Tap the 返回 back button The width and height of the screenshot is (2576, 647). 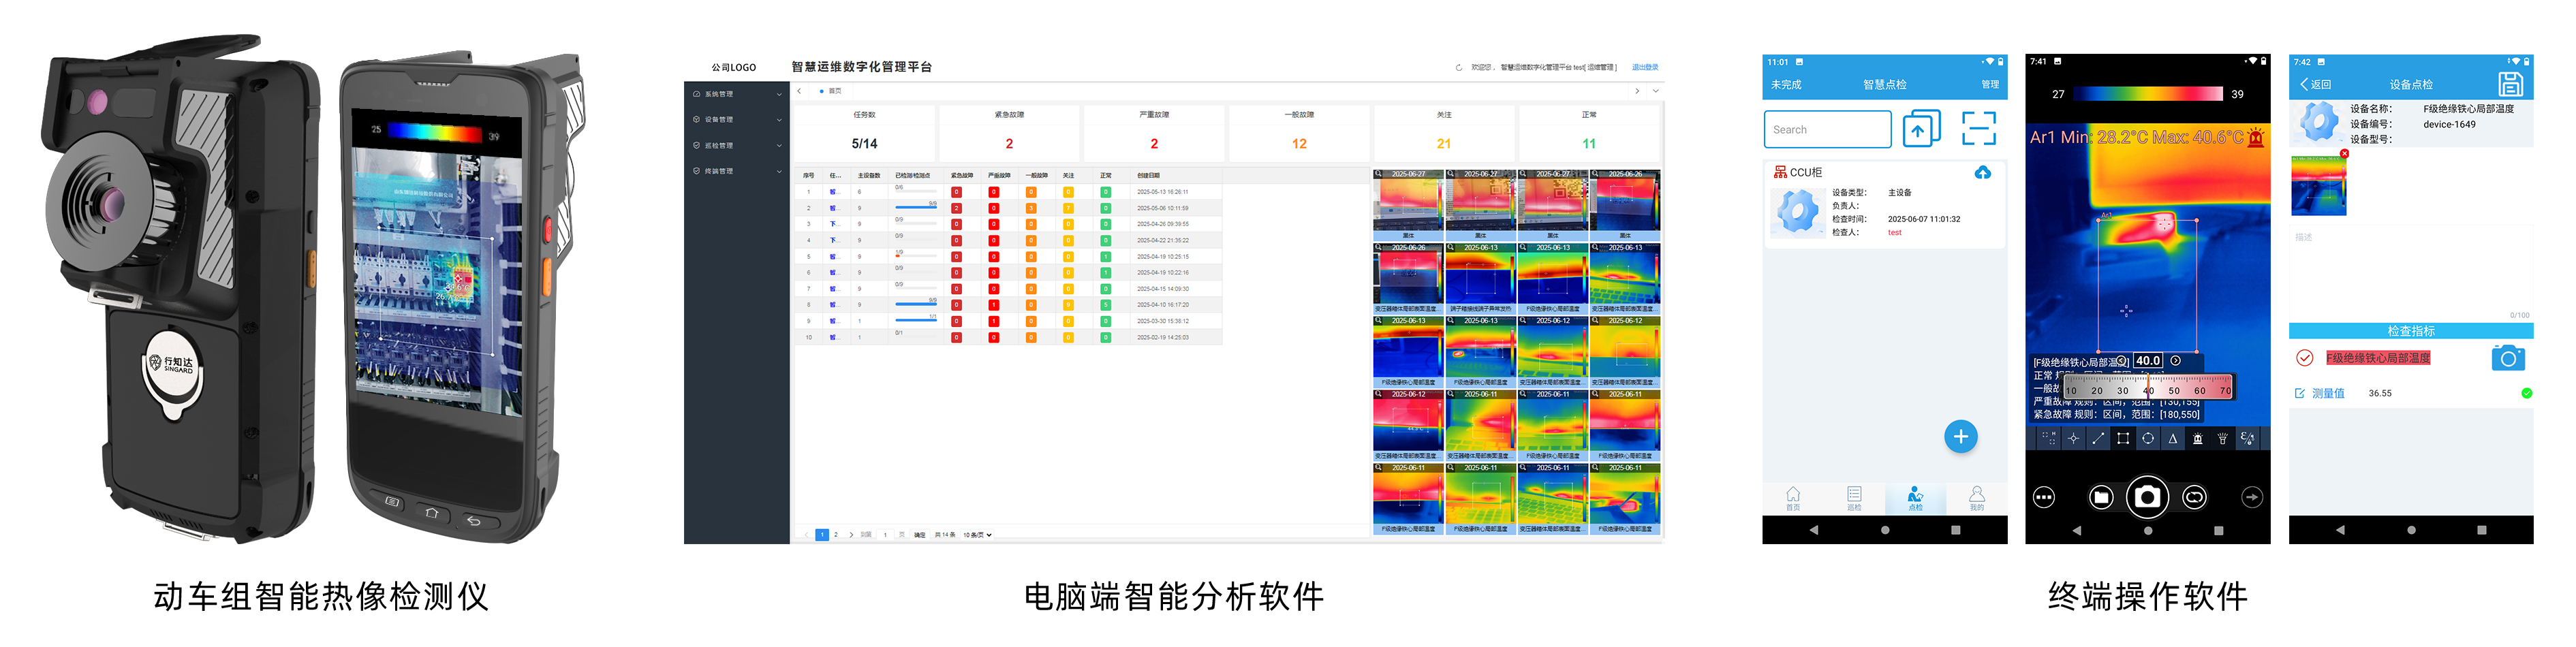point(2315,85)
